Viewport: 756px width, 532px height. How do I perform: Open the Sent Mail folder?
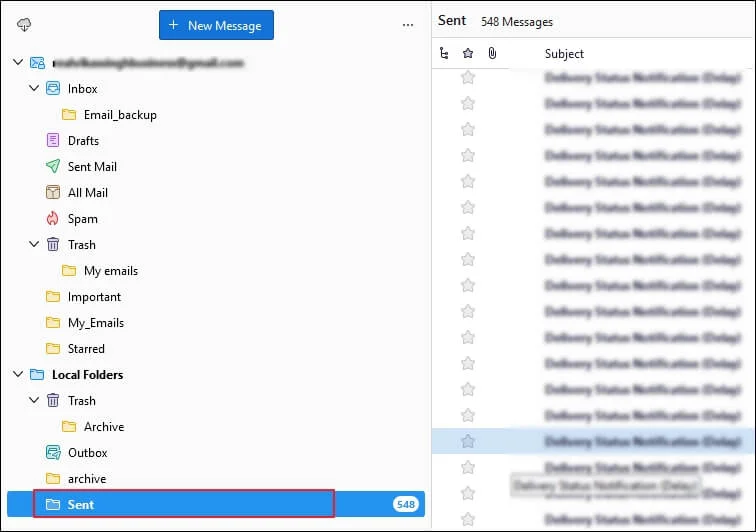click(92, 167)
